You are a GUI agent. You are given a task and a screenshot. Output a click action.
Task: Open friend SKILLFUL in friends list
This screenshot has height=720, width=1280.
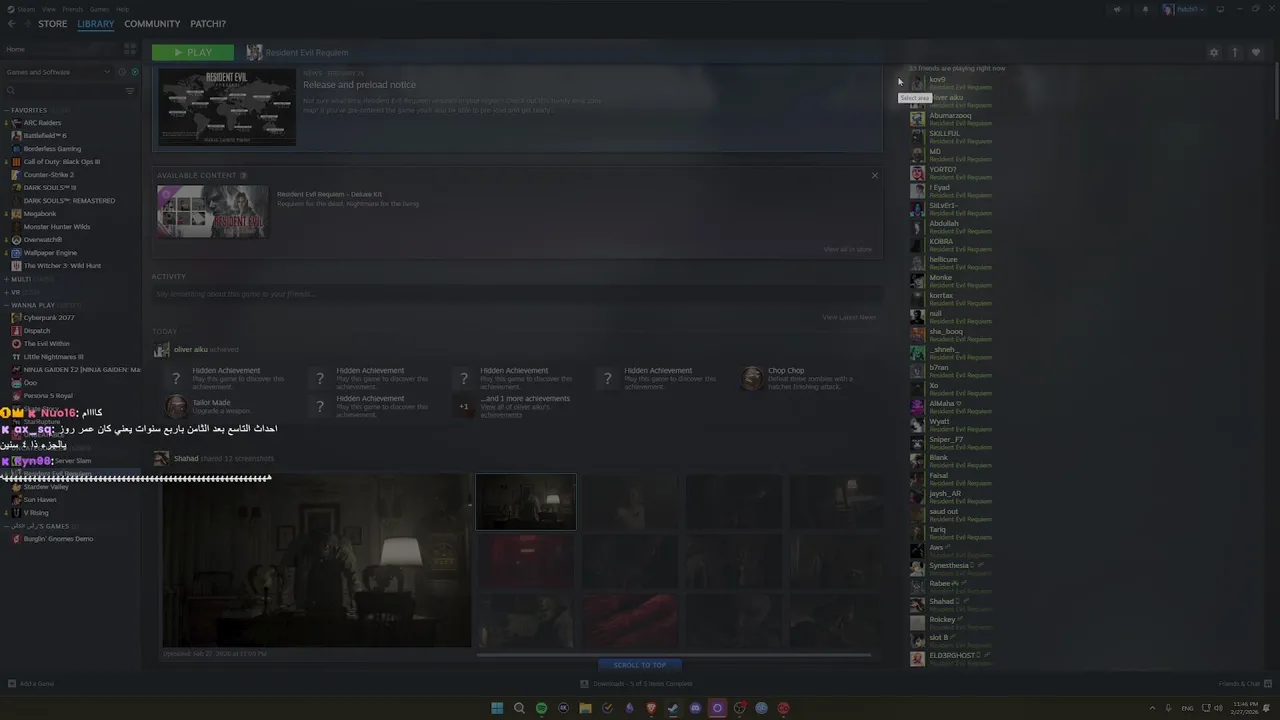[950, 137]
